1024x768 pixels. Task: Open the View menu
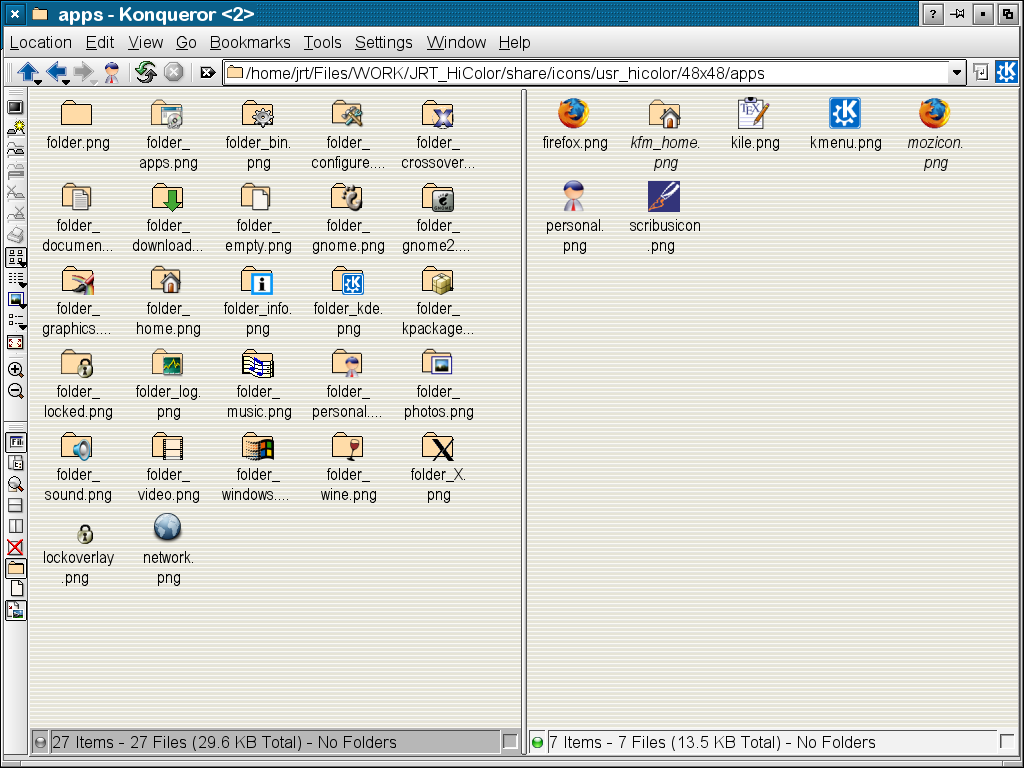[x=145, y=42]
